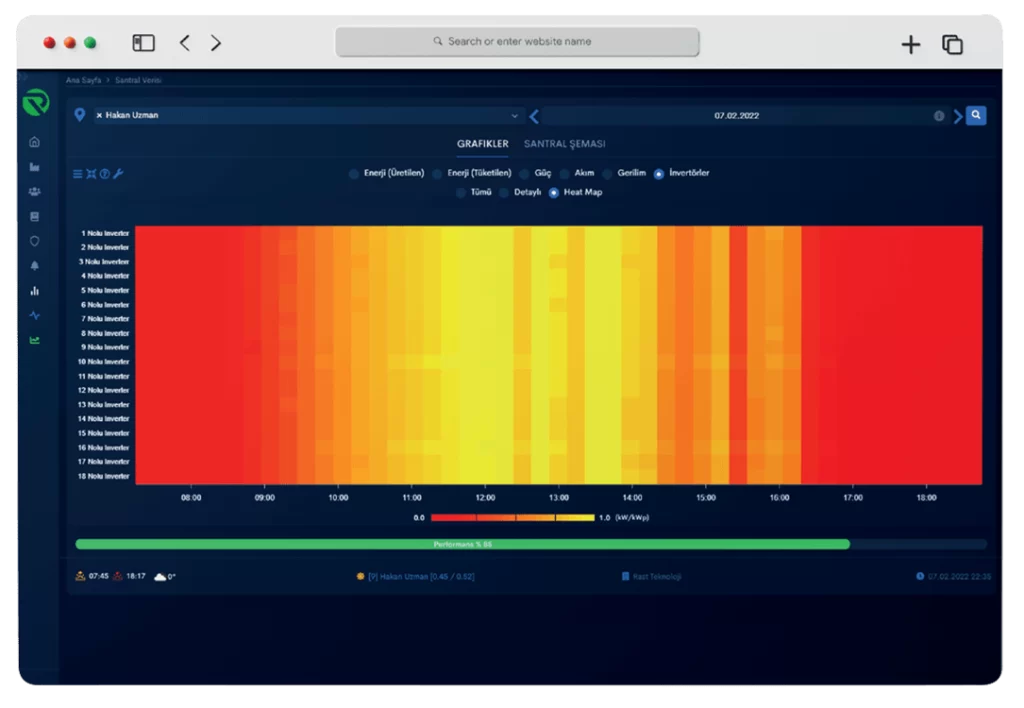Screen dimensions: 1024x708
Task: Select the Güç radio option
Action: click(524, 174)
